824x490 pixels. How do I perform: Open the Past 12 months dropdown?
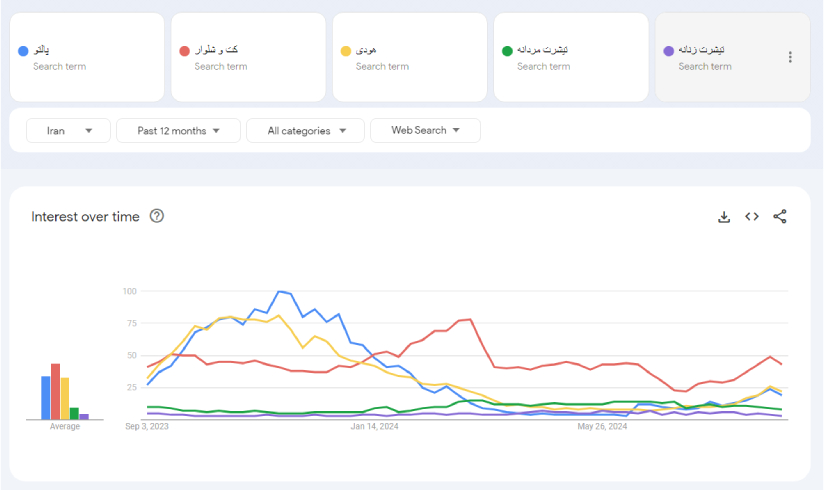tap(178, 130)
